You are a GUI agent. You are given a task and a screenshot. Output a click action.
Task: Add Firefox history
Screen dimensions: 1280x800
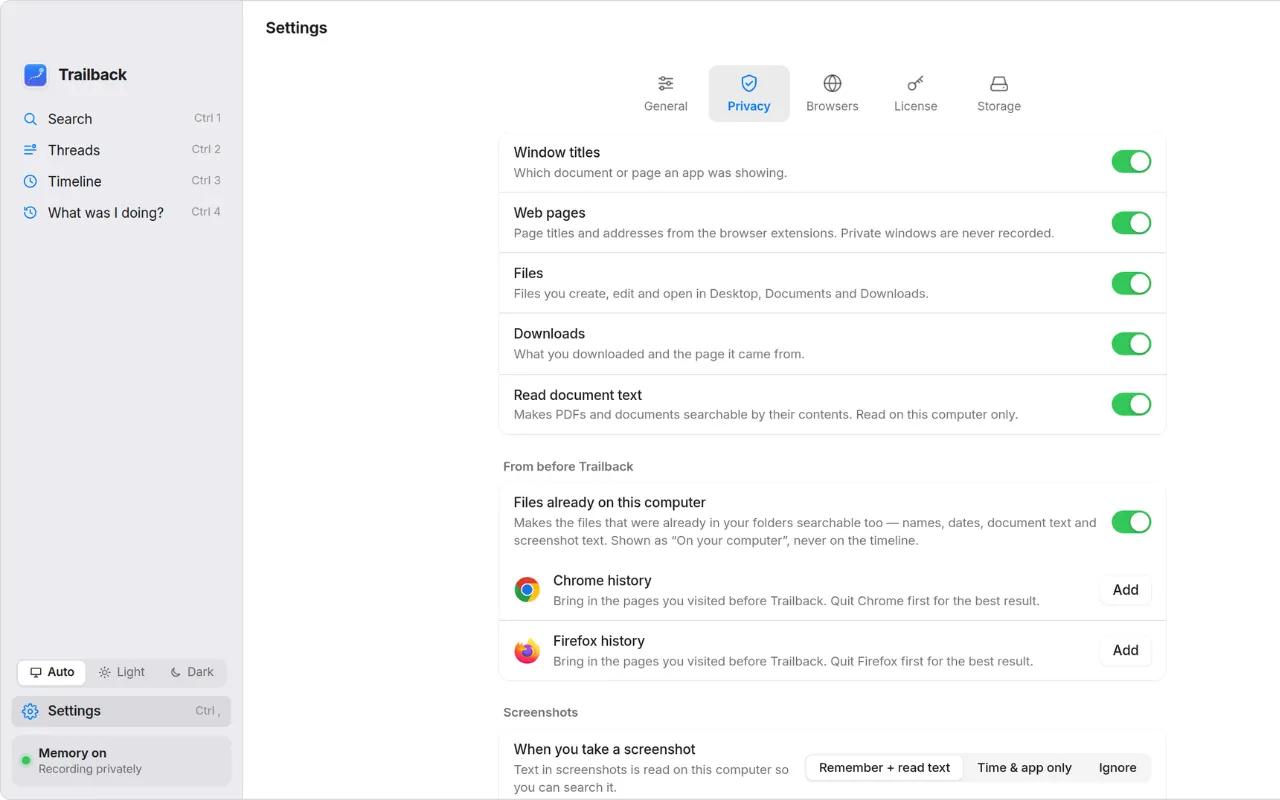tap(1126, 650)
